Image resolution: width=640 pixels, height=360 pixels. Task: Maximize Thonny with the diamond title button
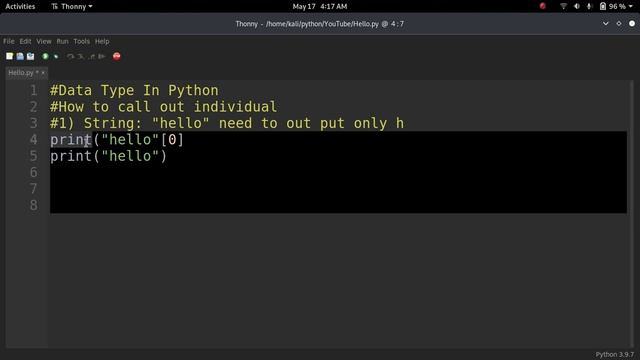pyautogui.click(x=619, y=24)
